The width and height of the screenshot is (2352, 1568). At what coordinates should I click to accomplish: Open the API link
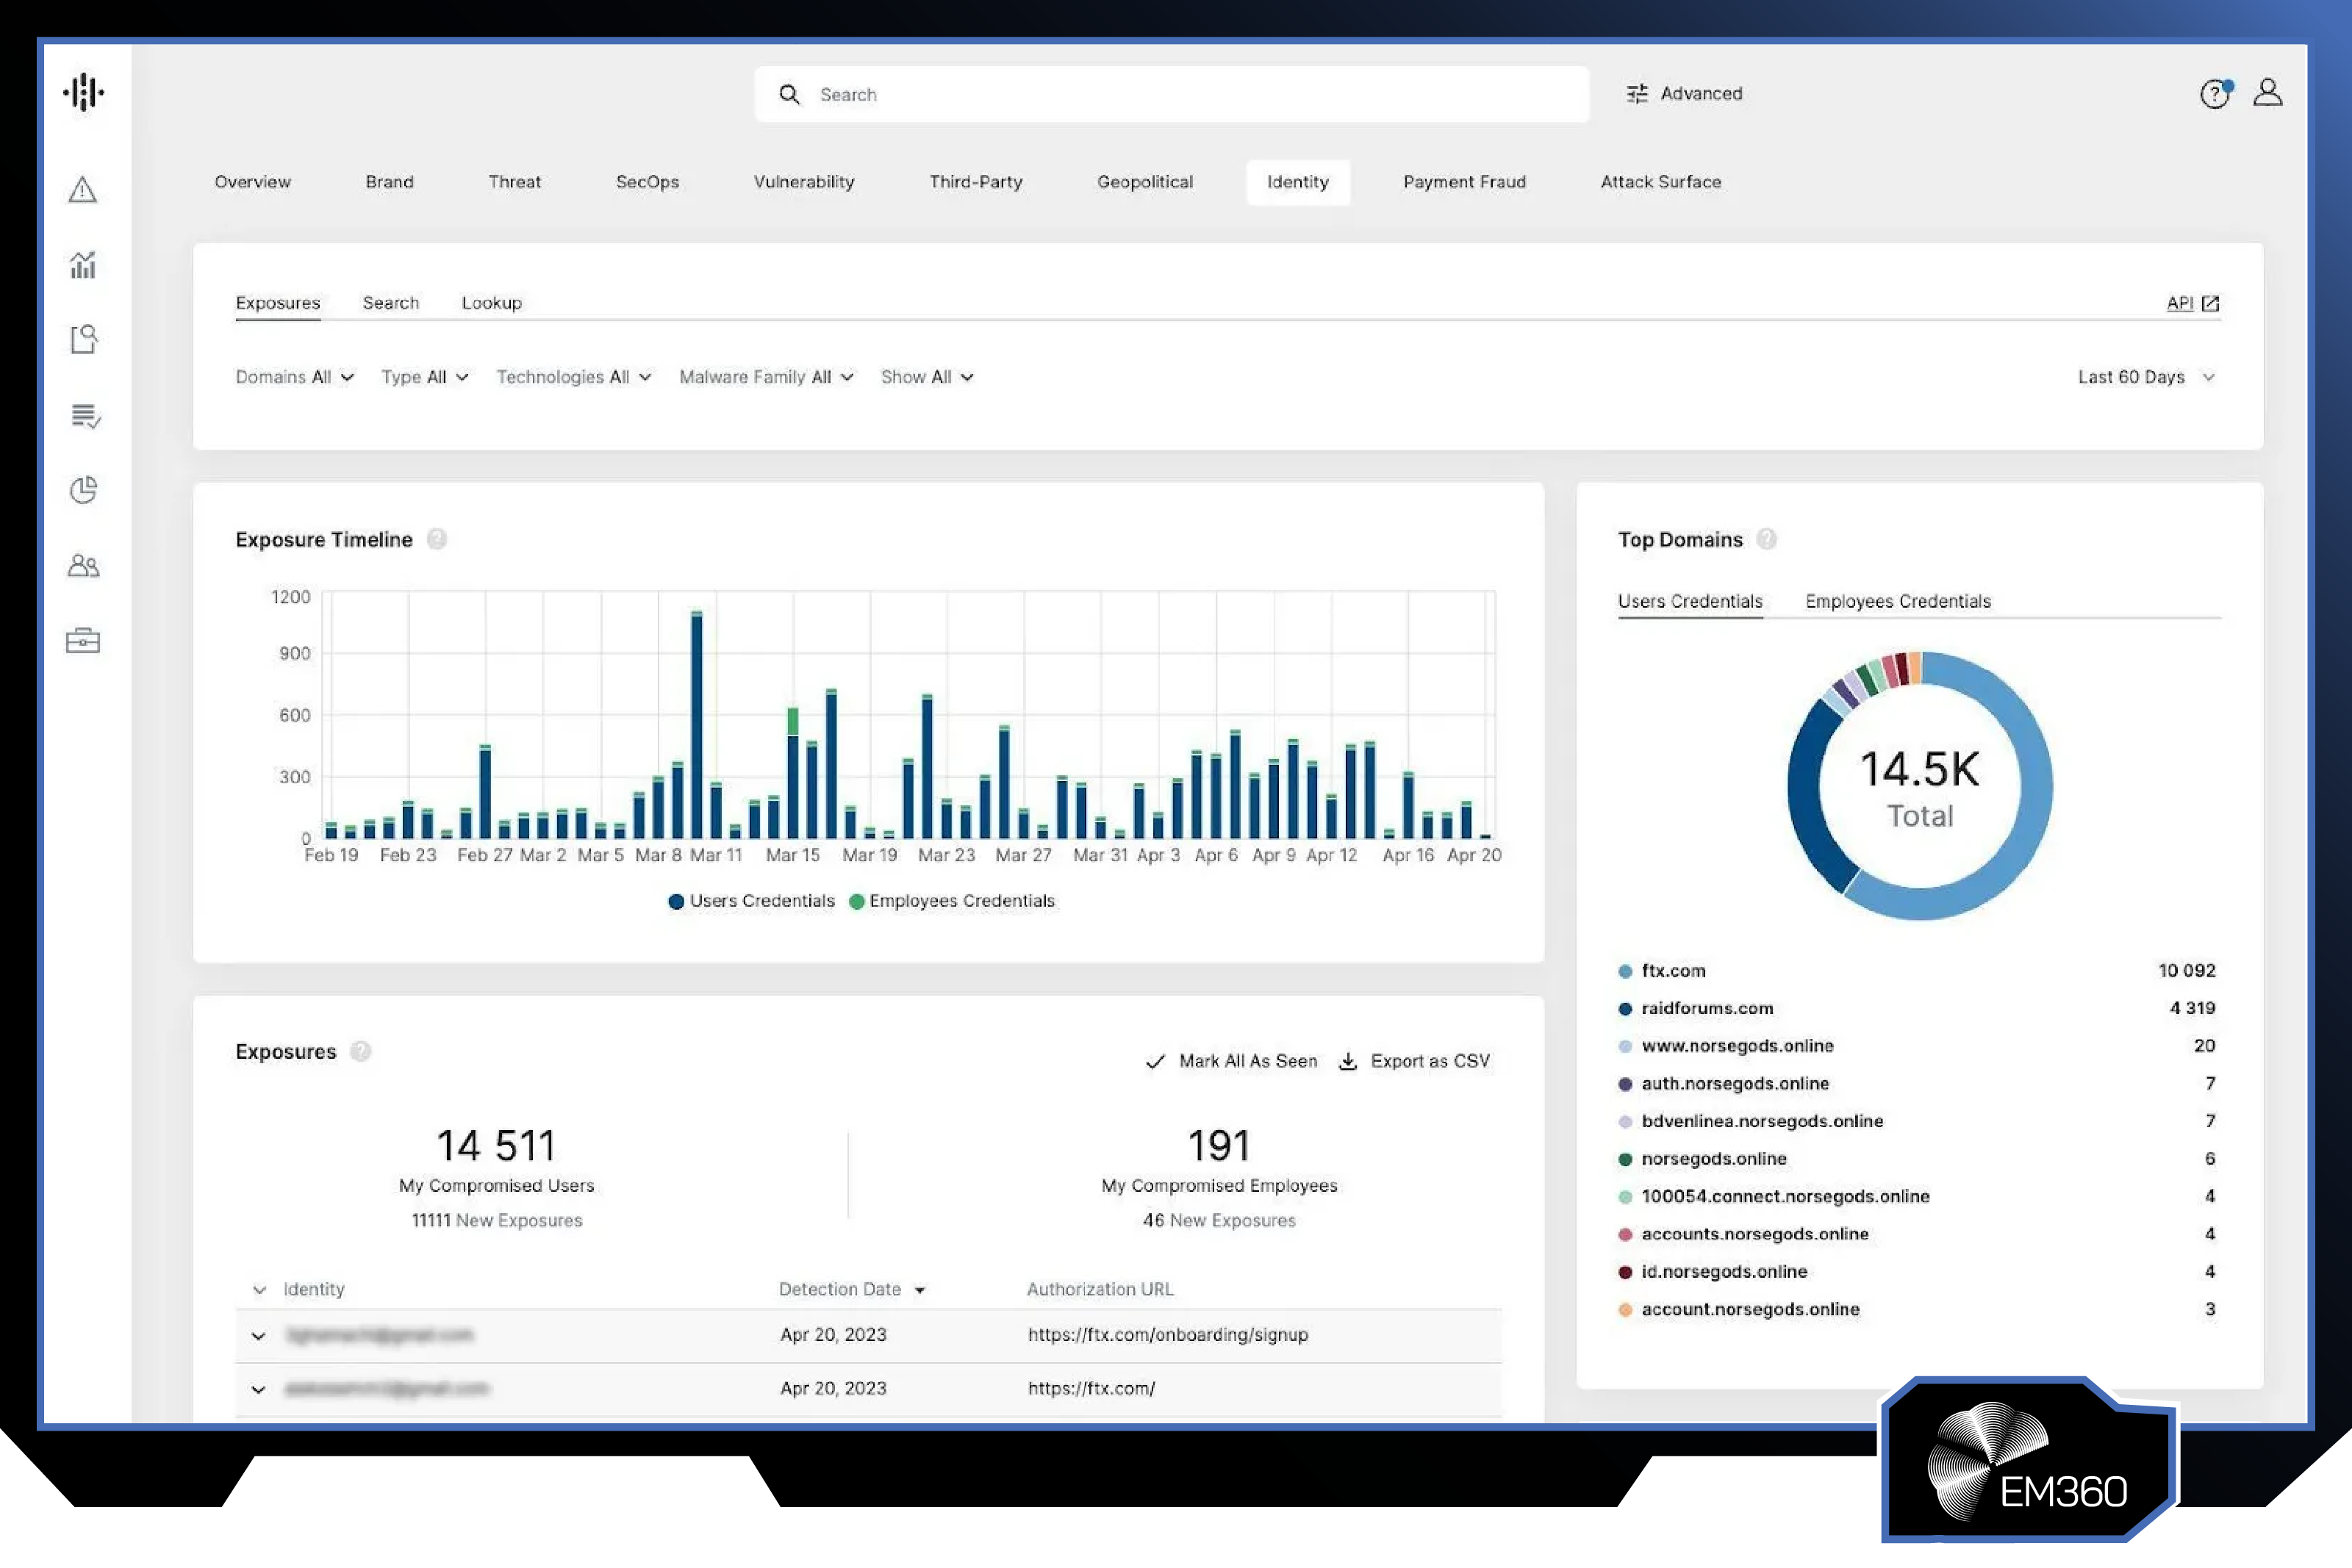pos(2180,303)
